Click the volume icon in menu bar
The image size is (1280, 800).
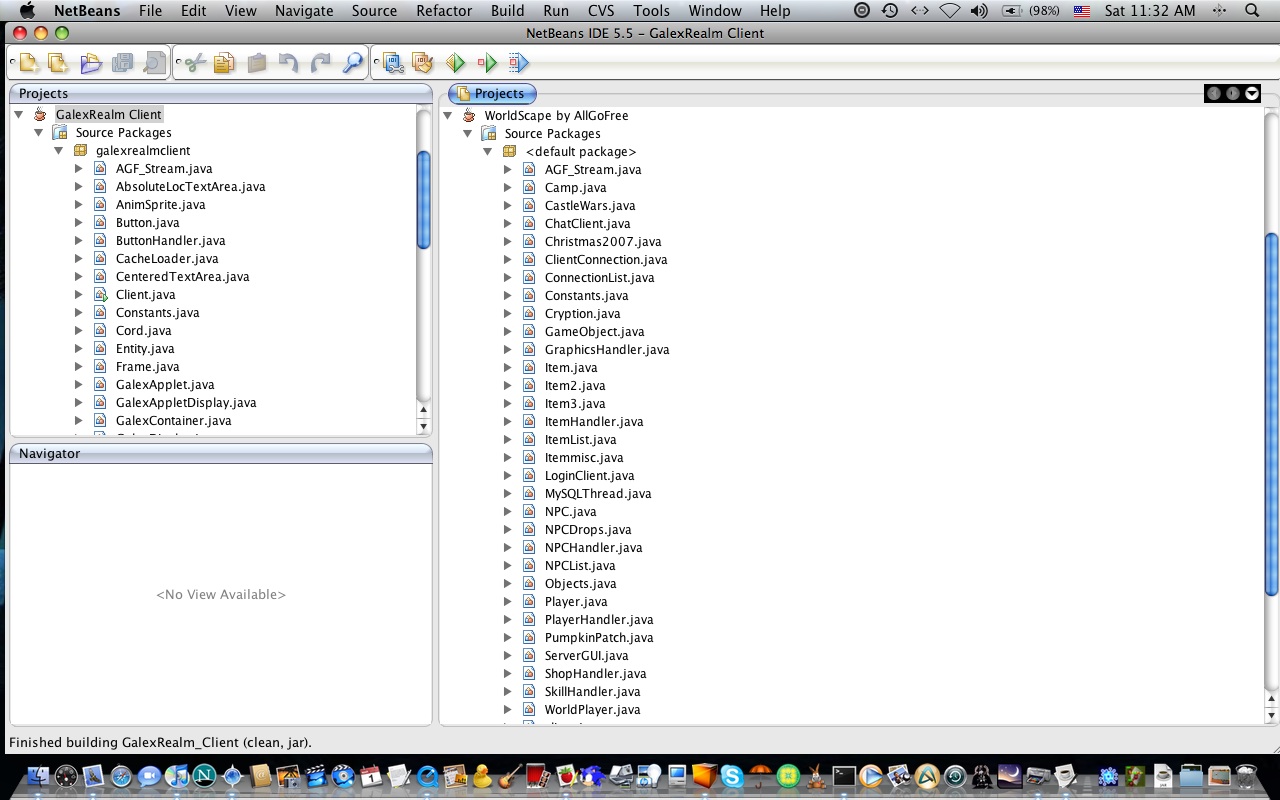(979, 11)
